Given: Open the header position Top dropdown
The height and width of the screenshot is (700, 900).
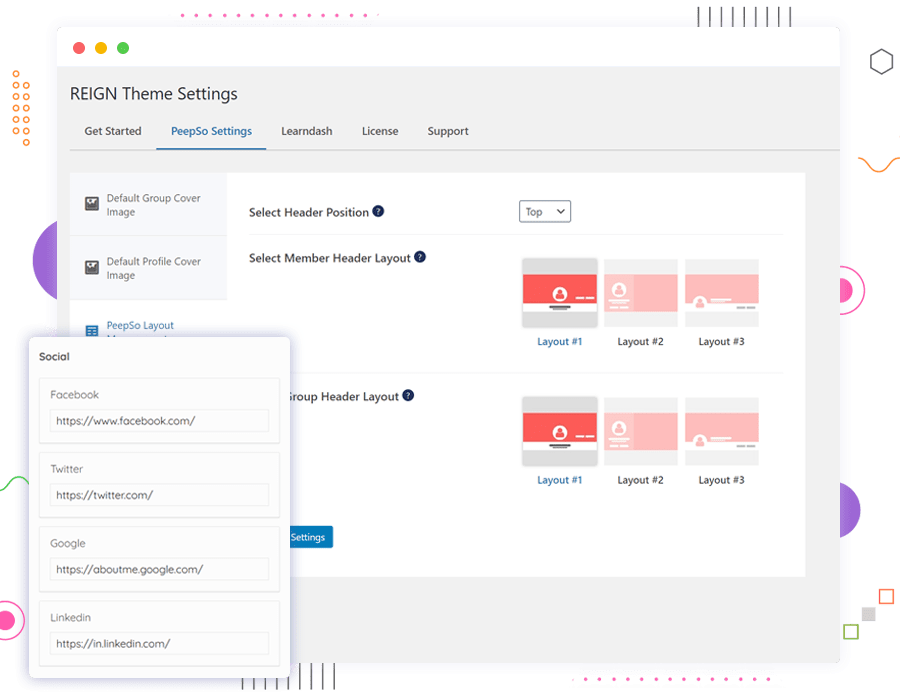Looking at the screenshot, I should click(x=545, y=212).
